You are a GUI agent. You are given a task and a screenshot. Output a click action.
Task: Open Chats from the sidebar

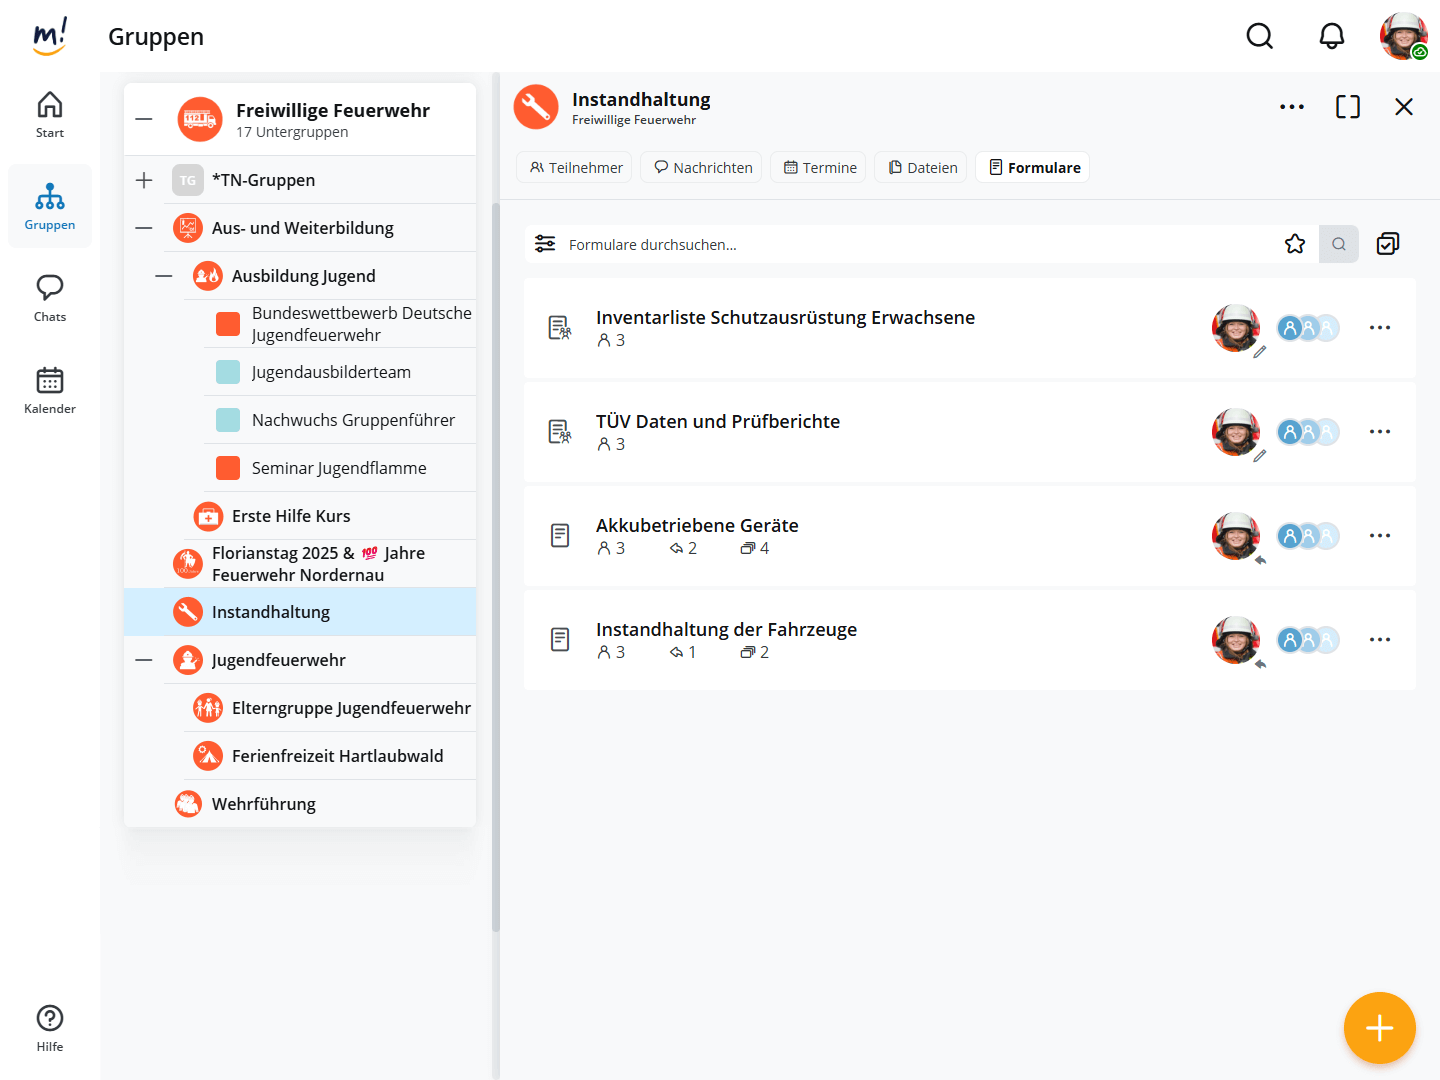(x=50, y=298)
